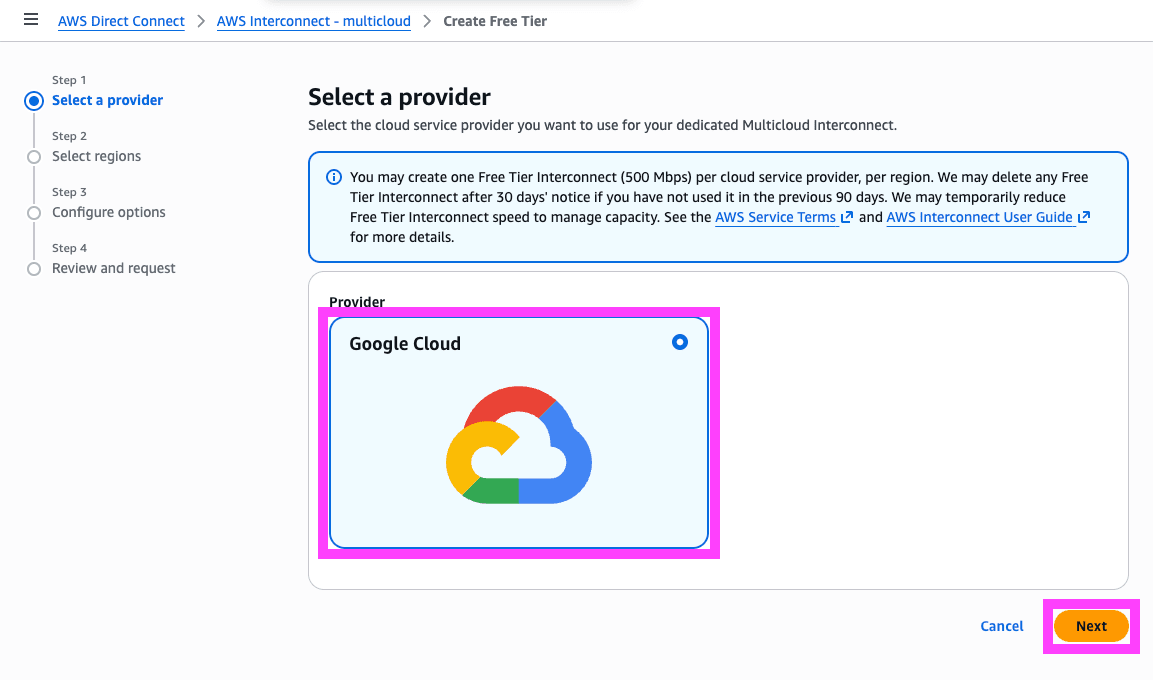Click the Google Cloud card title
The image size is (1153, 680).
(x=405, y=343)
